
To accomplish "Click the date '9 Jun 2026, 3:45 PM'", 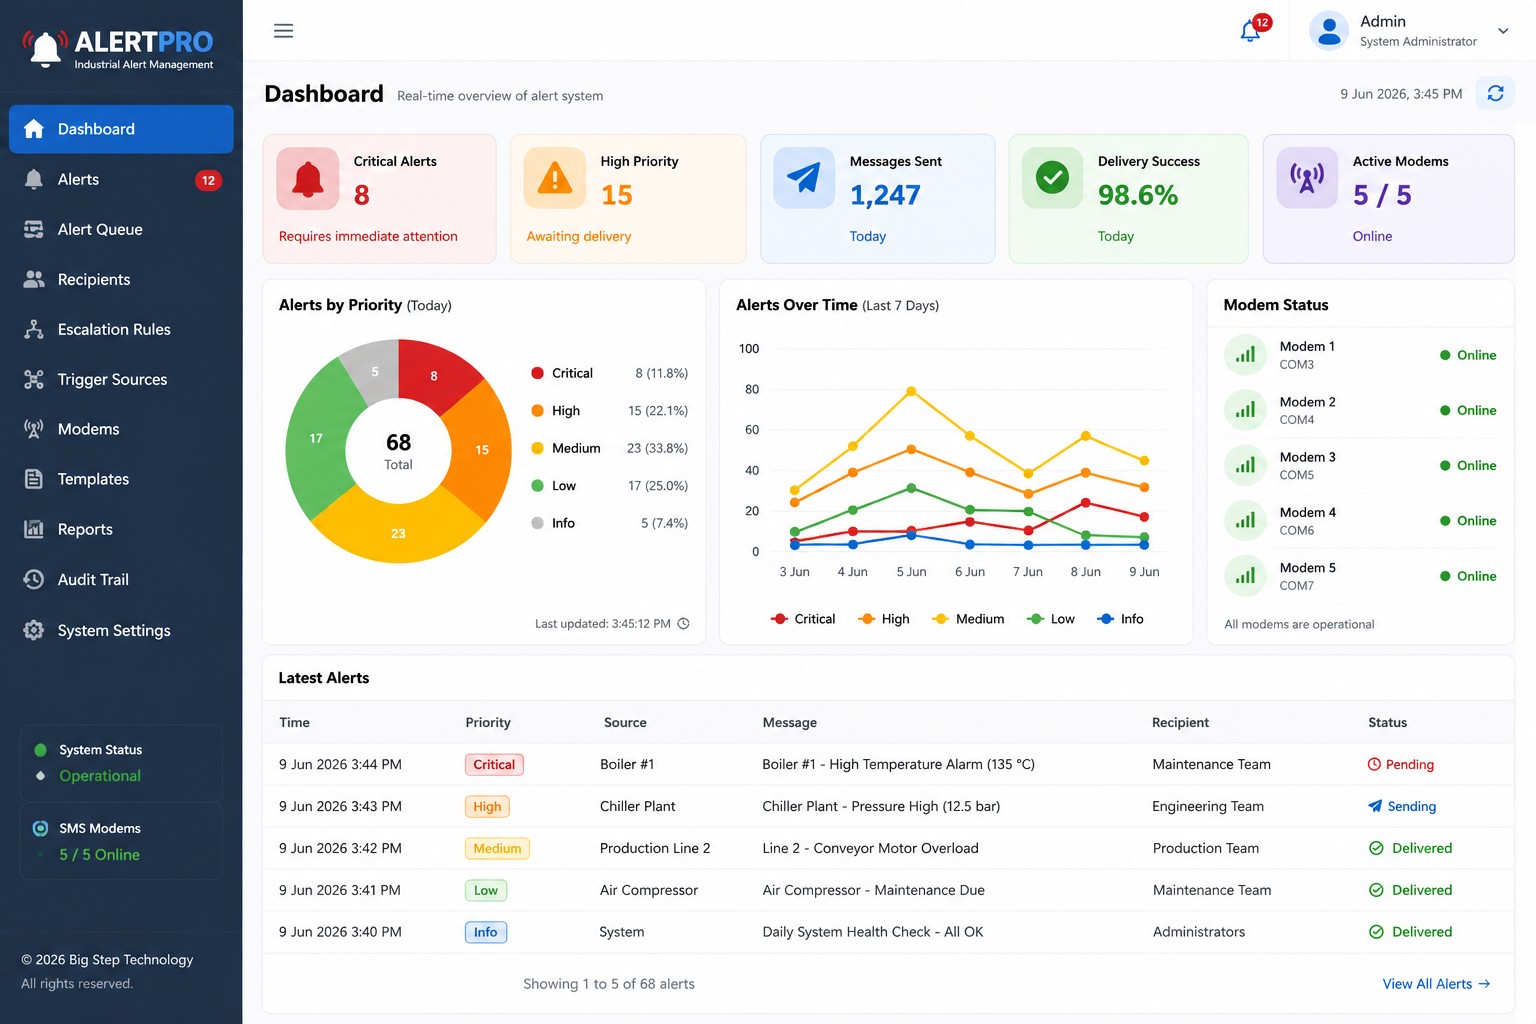I will [1401, 94].
